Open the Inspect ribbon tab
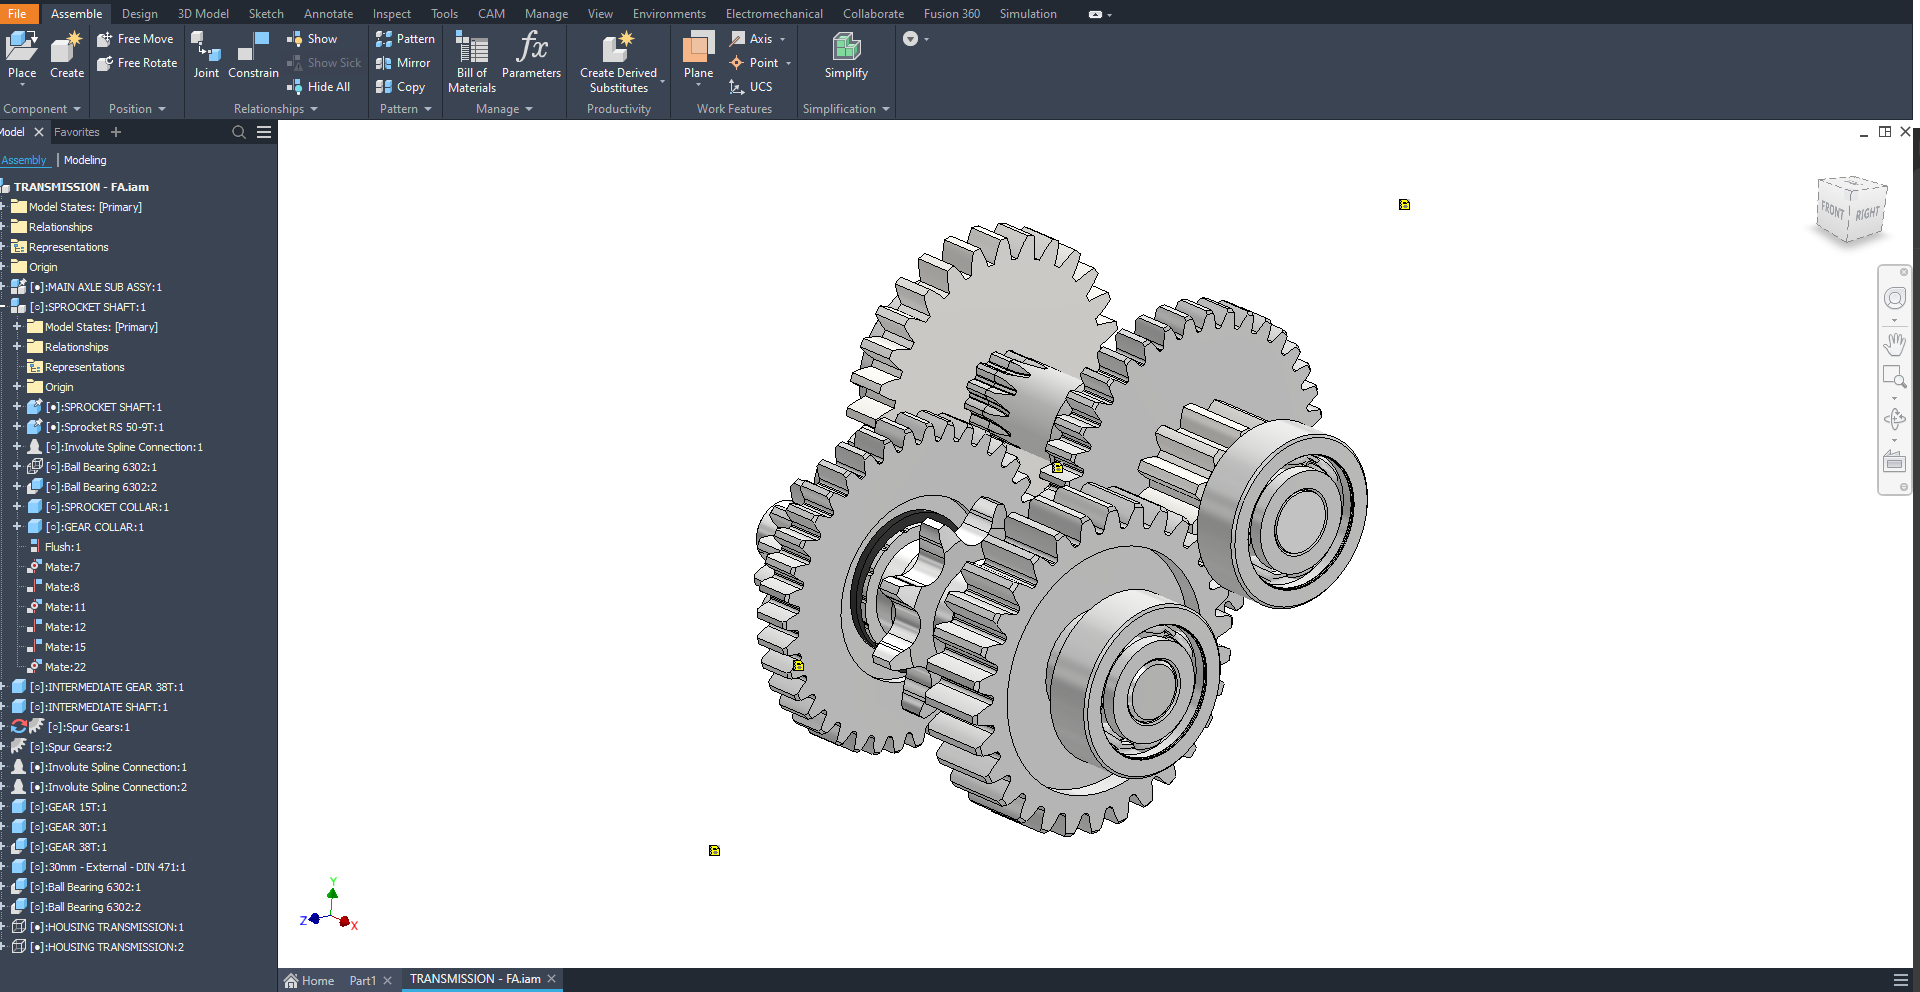1920x992 pixels. click(391, 14)
